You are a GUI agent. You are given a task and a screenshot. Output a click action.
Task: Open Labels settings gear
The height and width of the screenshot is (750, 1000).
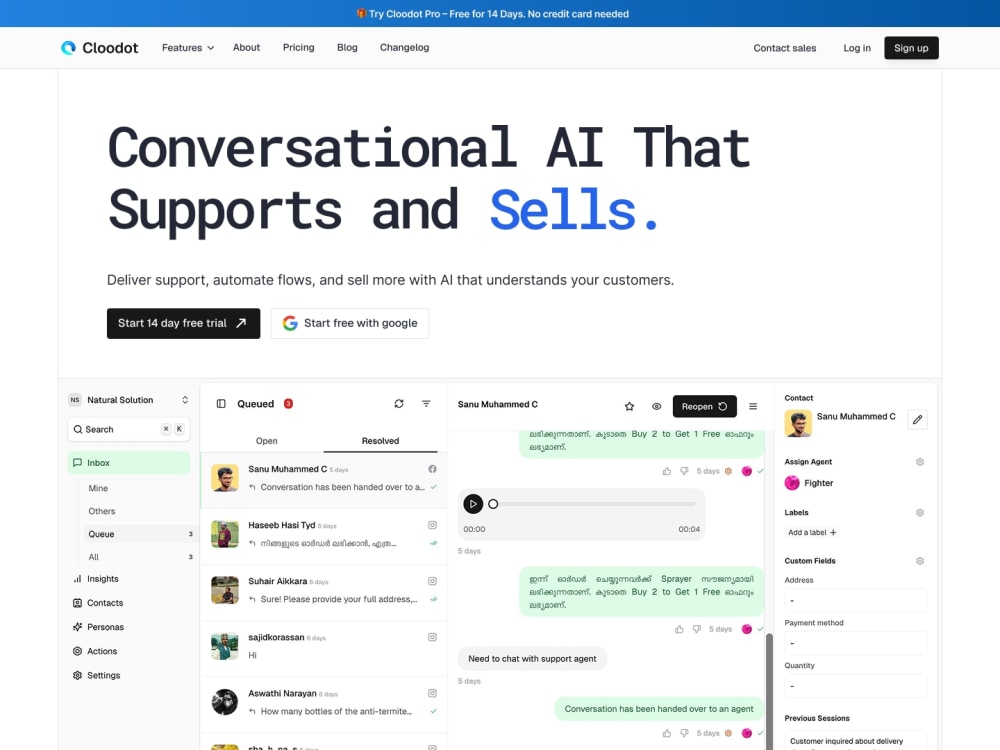(920, 513)
